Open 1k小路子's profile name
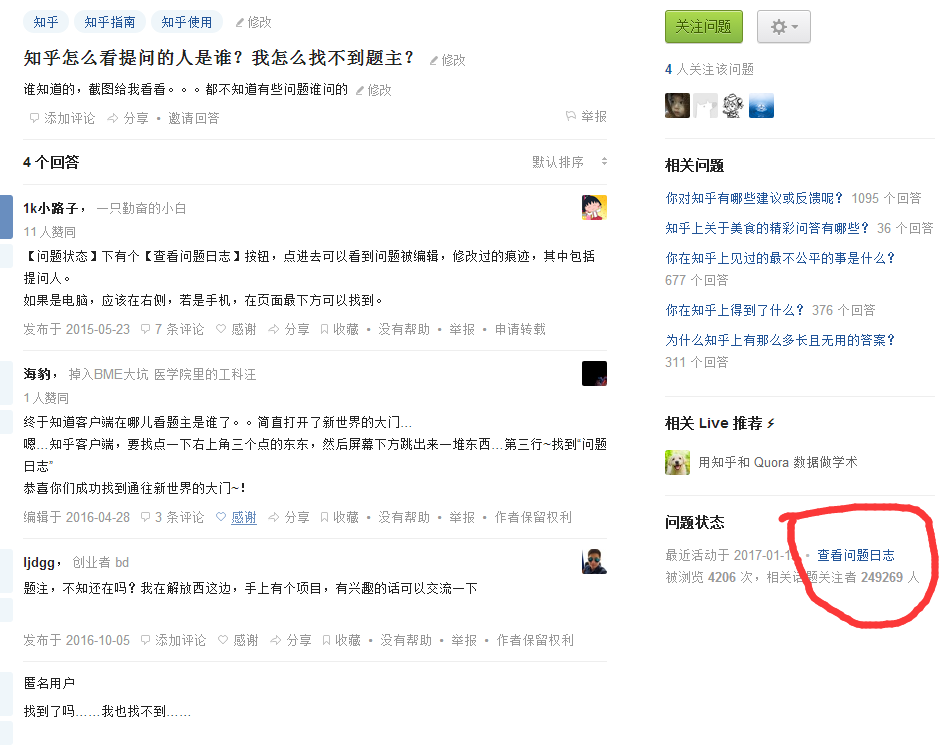The image size is (951, 753). pos(51,209)
